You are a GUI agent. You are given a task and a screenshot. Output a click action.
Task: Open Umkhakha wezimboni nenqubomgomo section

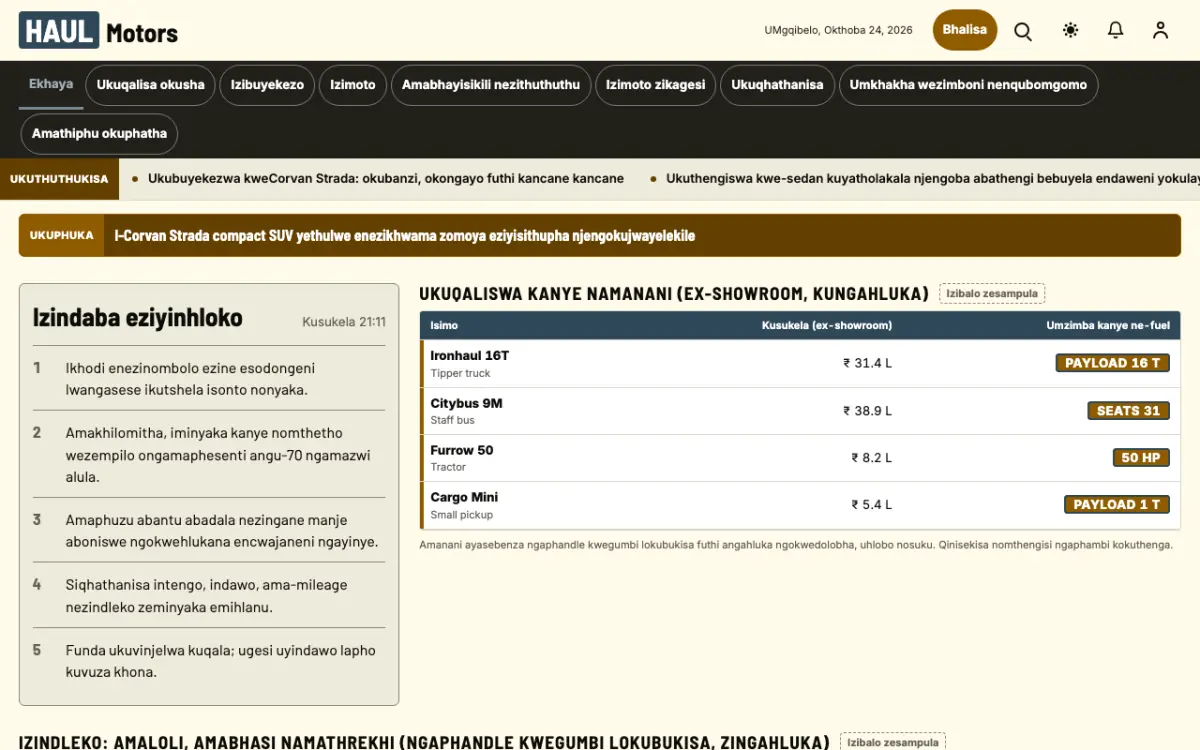pyautogui.click(x=968, y=85)
